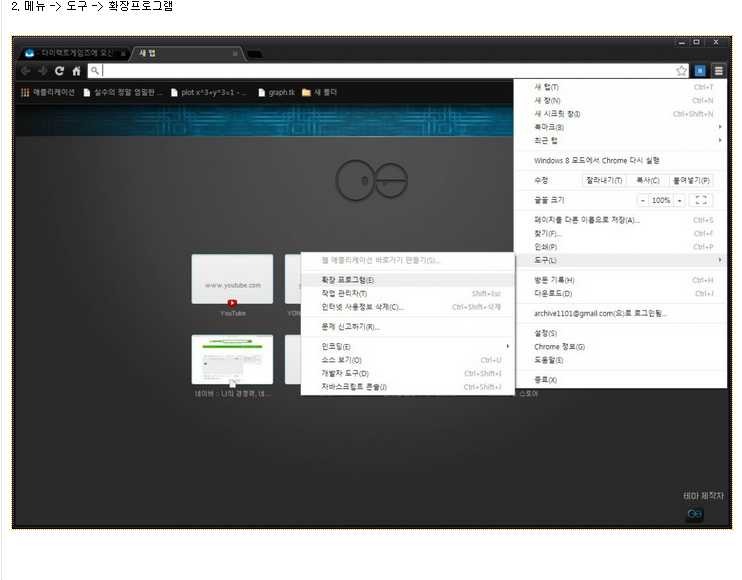Click the address bar input field

(388, 71)
